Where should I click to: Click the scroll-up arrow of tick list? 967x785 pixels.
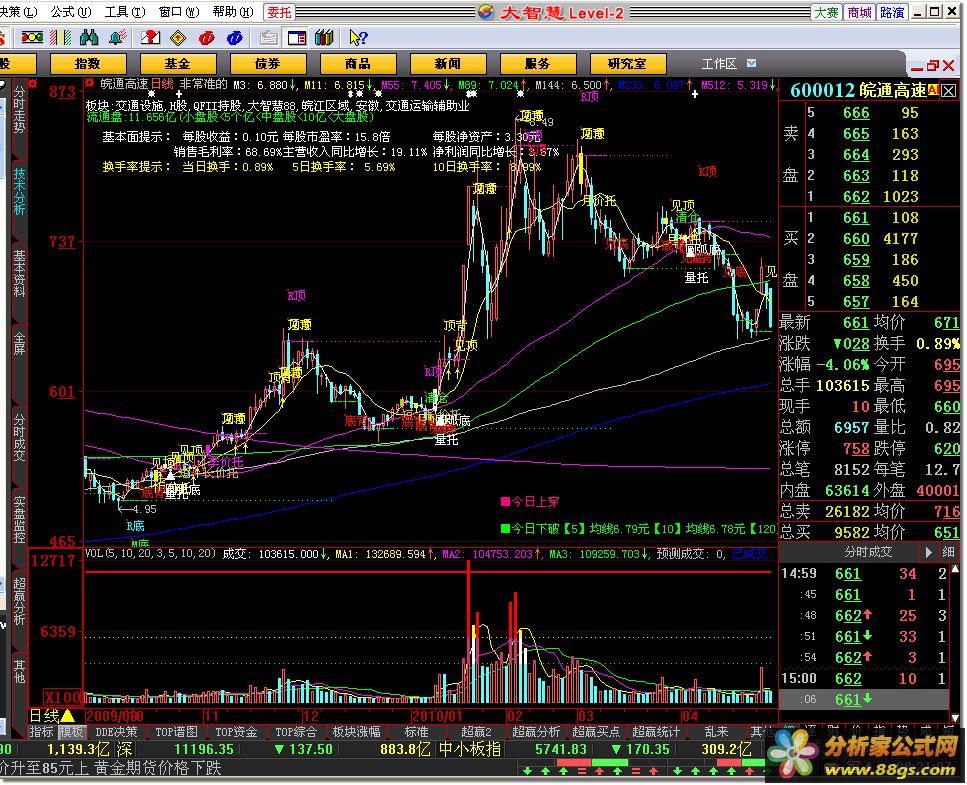tap(955, 569)
